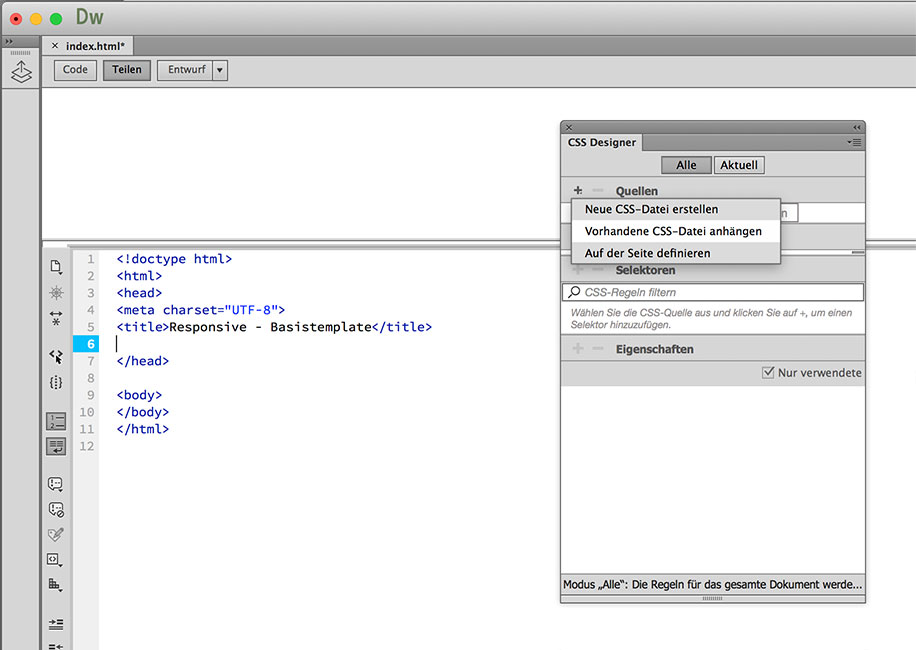Click the CSS-Regeln filtern search field
This screenshot has height=650, width=916.
[x=712, y=293]
